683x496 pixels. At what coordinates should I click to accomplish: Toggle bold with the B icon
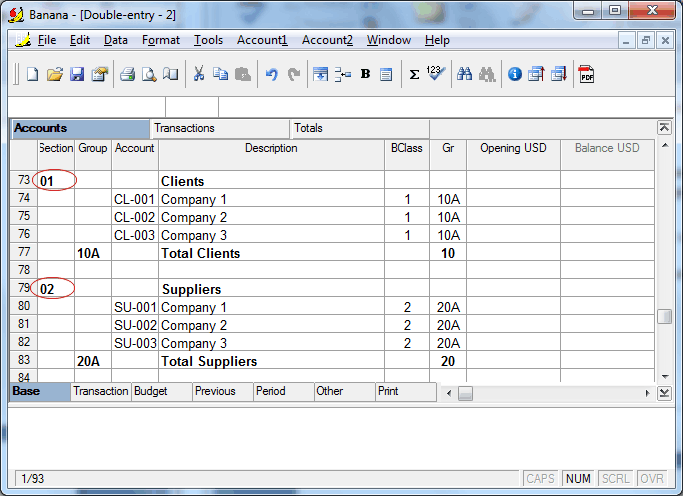tap(365, 74)
